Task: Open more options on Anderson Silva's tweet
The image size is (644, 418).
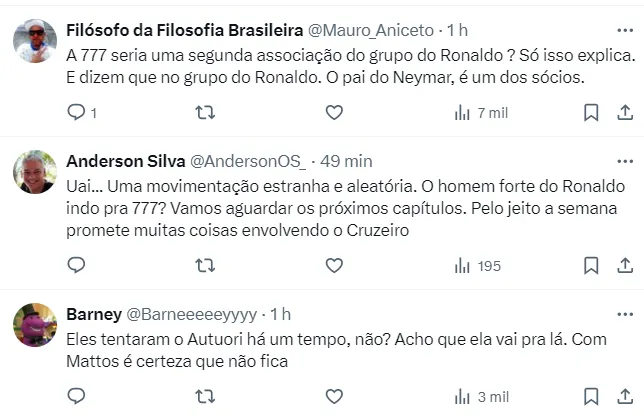Action: click(x=625, y=160)
